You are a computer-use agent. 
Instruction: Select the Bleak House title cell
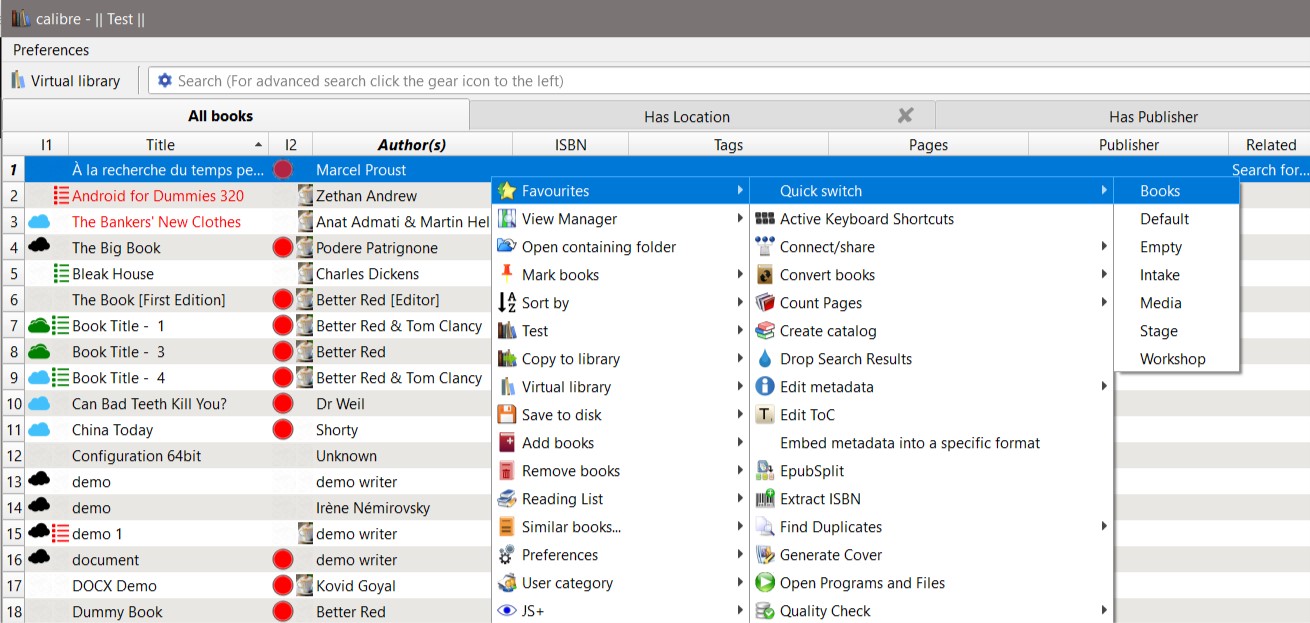[169, 274]
